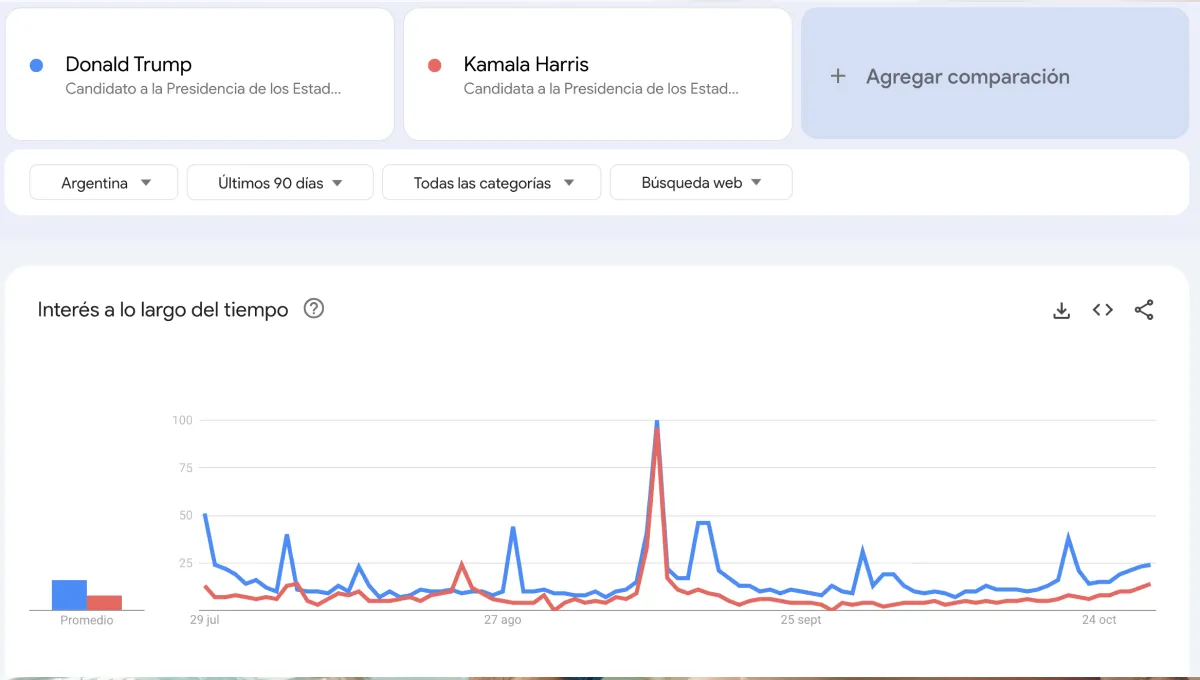Download the interest chart as CSV
The height and width of the screenshot is (680, 1200).
click(x=1061, y=310)
